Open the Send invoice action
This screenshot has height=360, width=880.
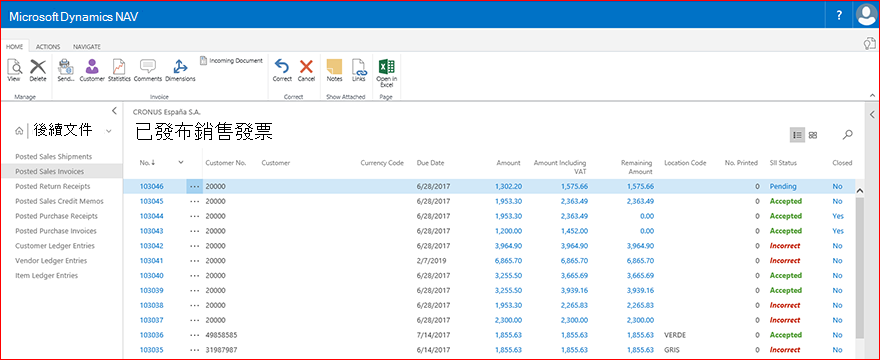pos(66,71)
